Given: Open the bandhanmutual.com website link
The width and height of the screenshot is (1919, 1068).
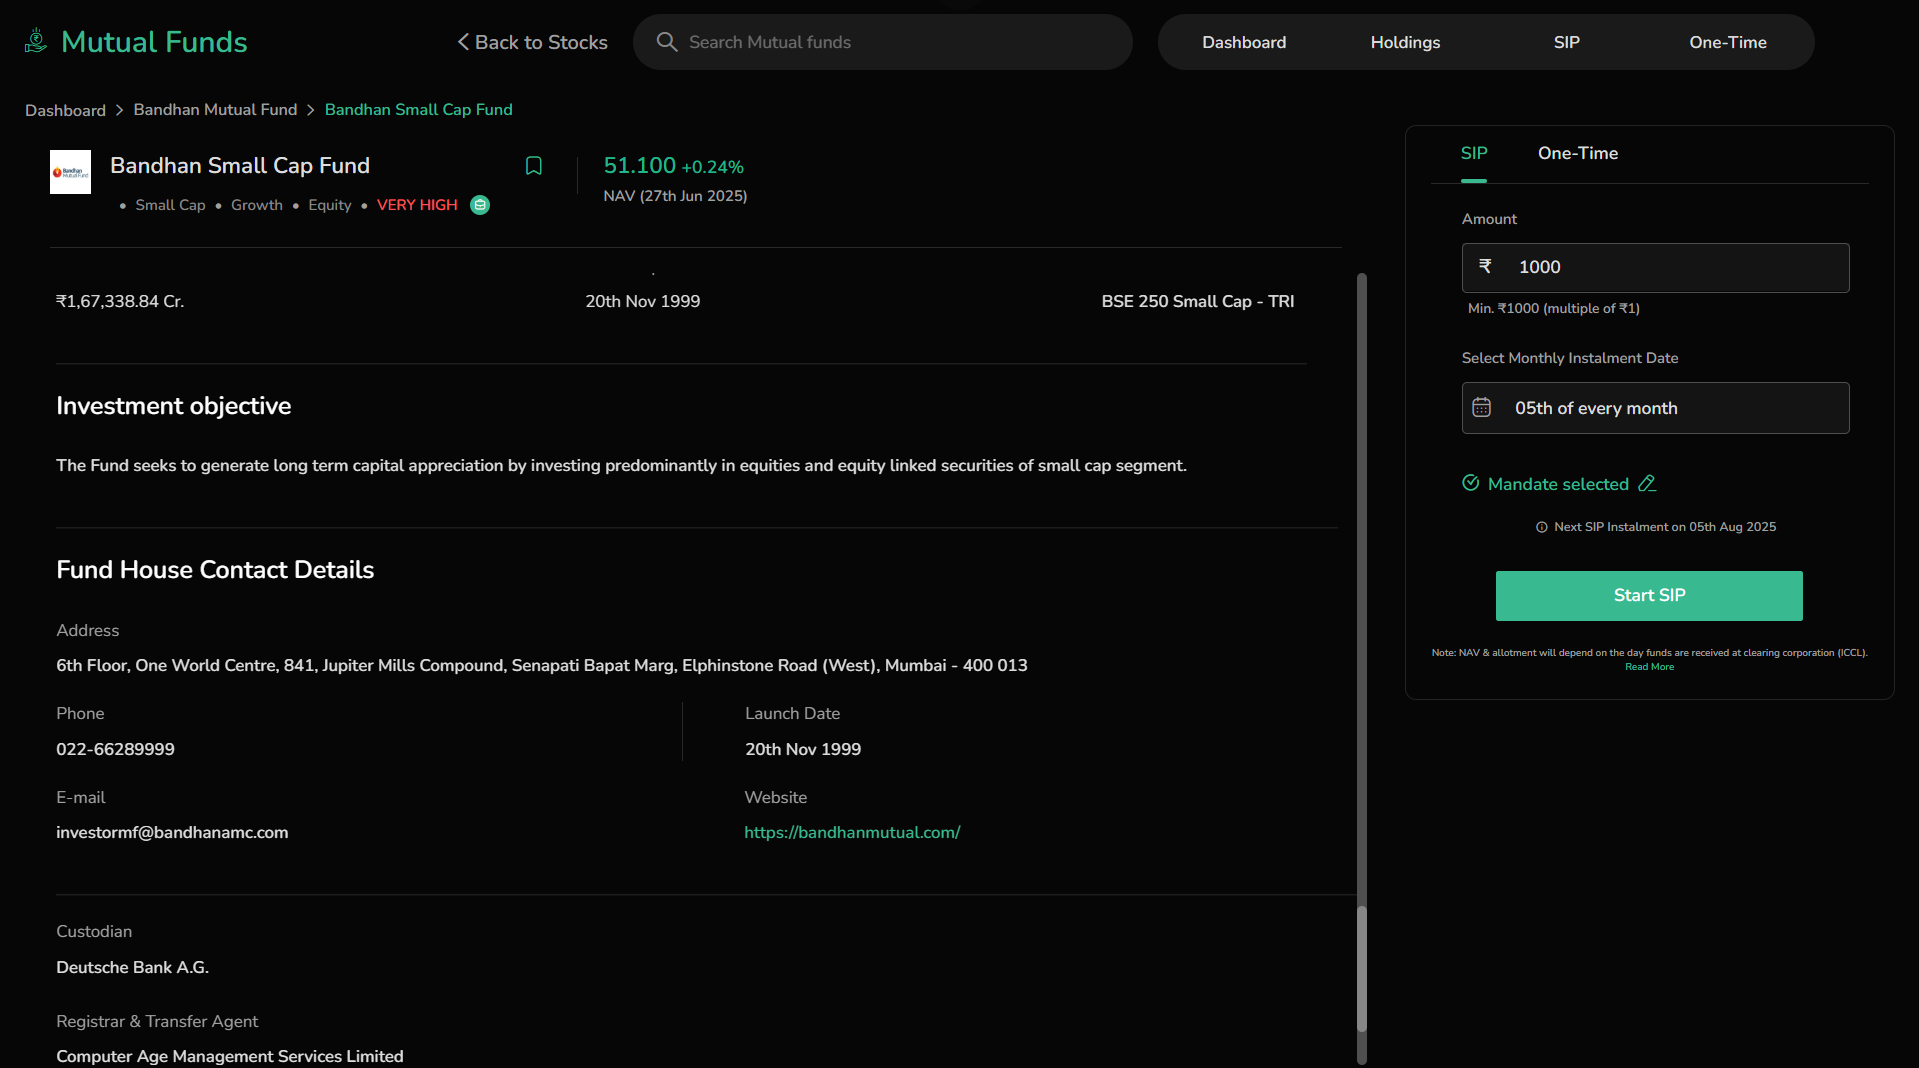Looking at the screenshot, I should 852,832.
